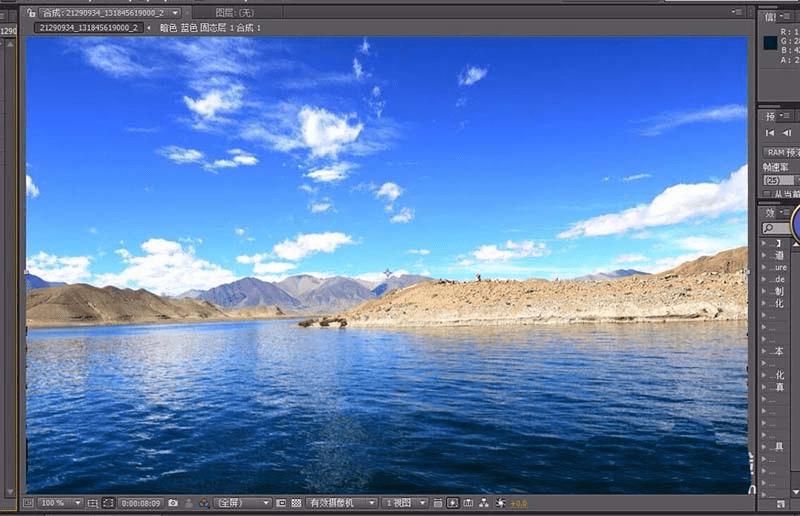Click the scroll down arrow on left panel
Viewport: 800px width, 516px height.
pos(10,492)
